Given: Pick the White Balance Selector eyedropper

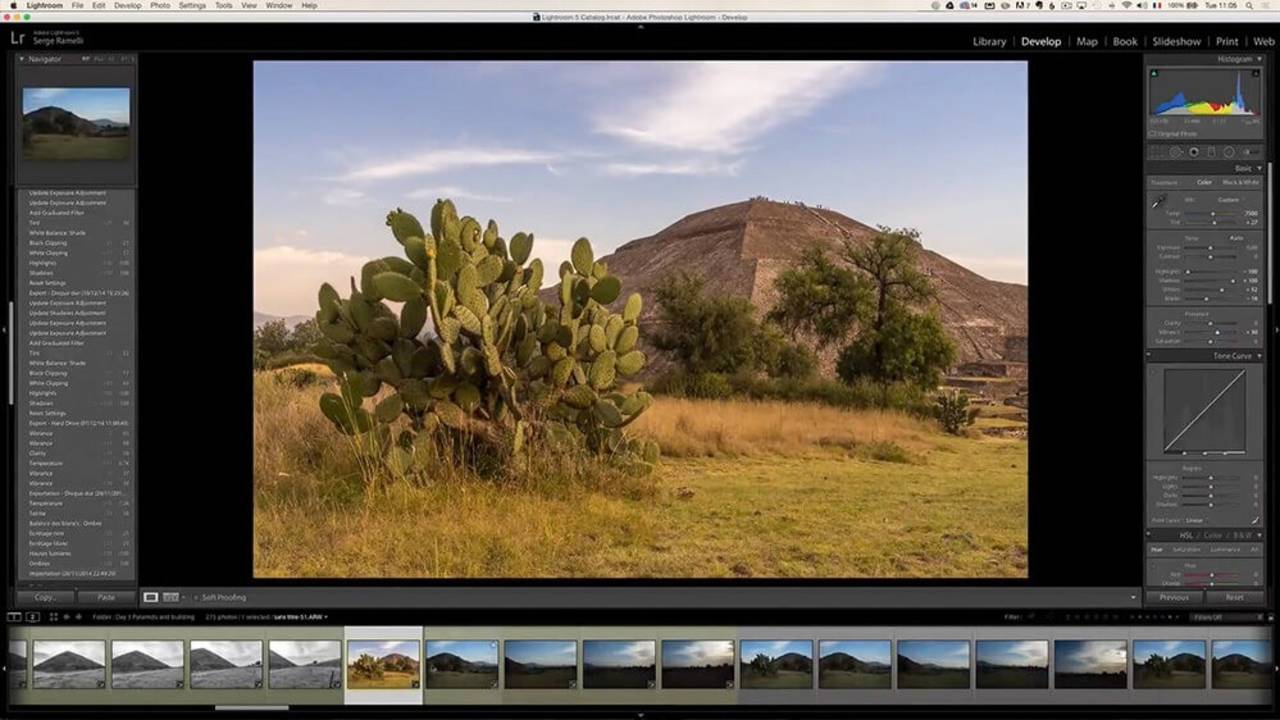Looking at the screenshot, I should [1158, 203].
